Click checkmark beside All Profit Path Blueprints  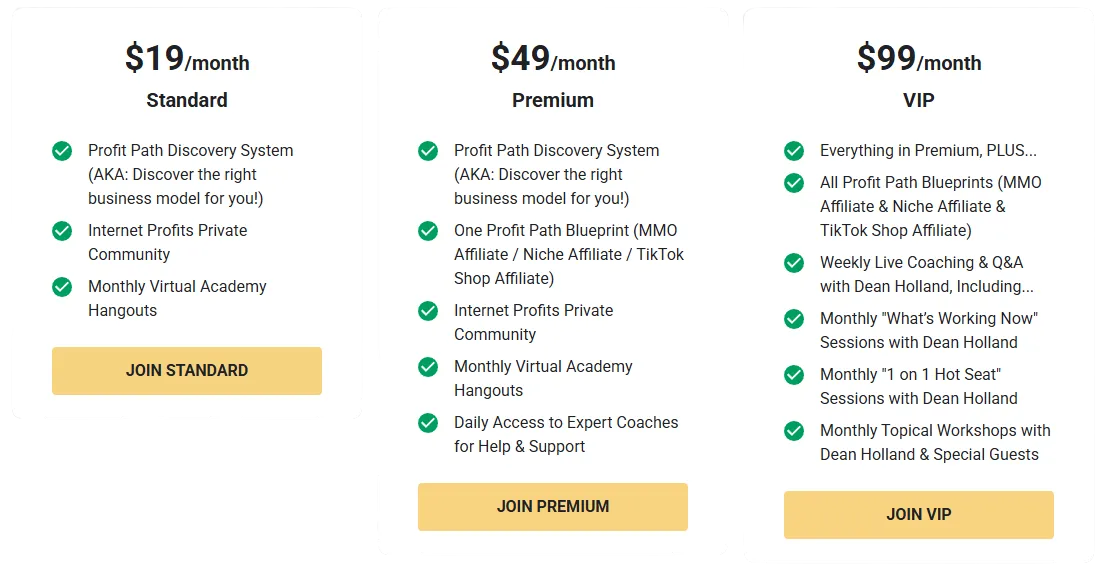[x=794, y=183]
